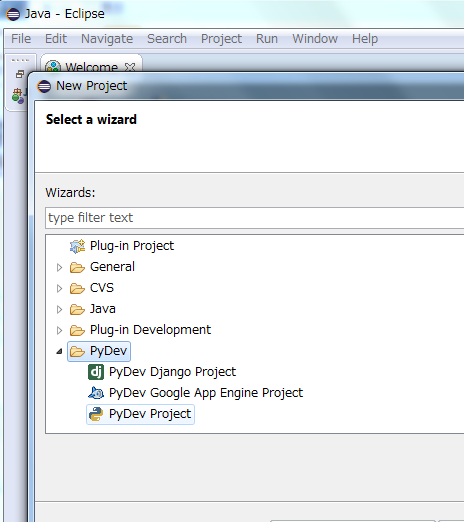Click the Plug-in Development folder icon
Screen dimensions: 464x522
click(x=77, y=330)
